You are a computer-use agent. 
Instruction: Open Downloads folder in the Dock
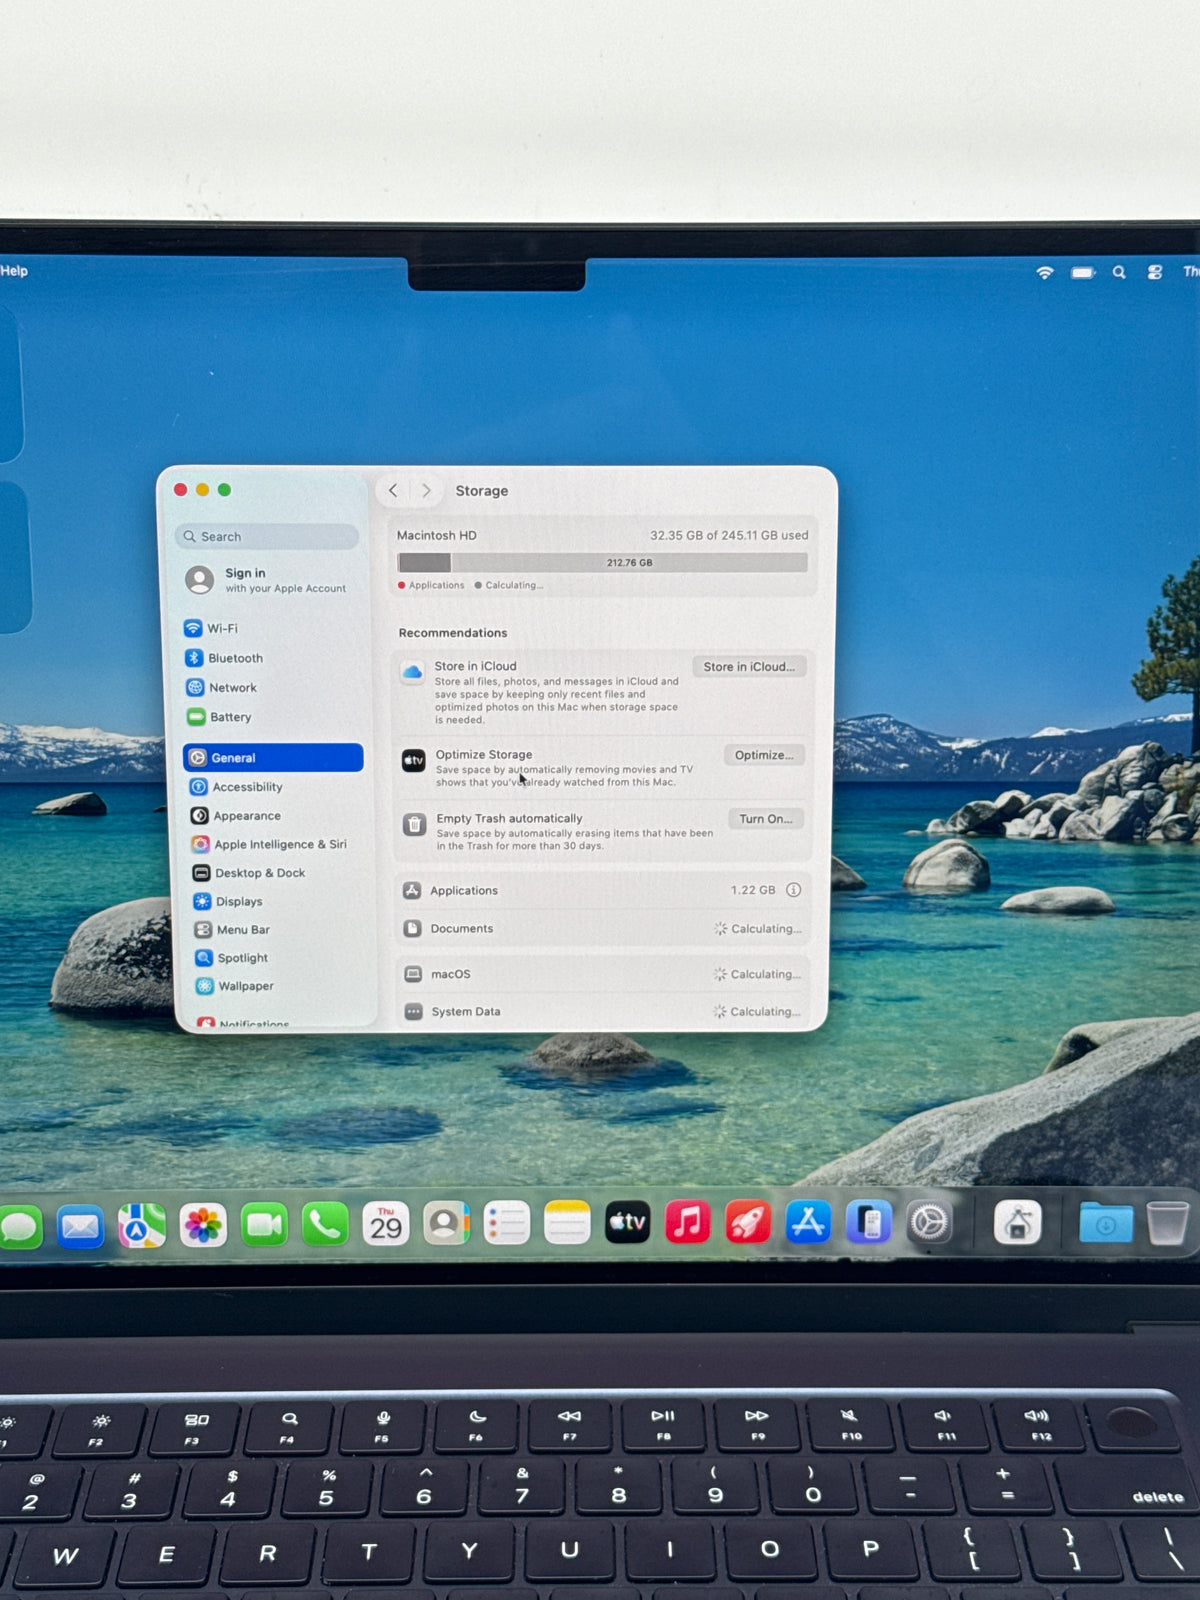point(1106,1223)
